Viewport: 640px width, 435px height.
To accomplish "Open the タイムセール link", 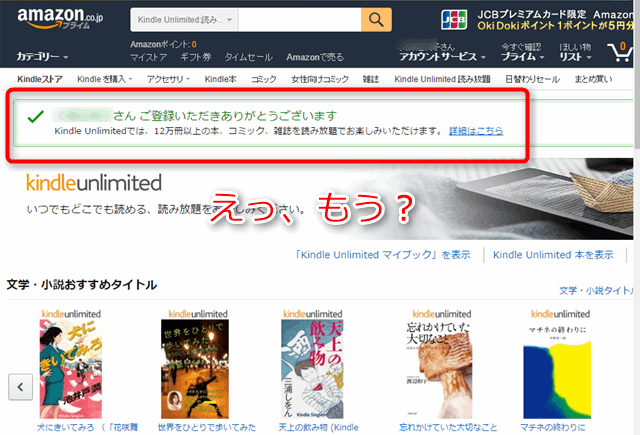I will 249,58.
